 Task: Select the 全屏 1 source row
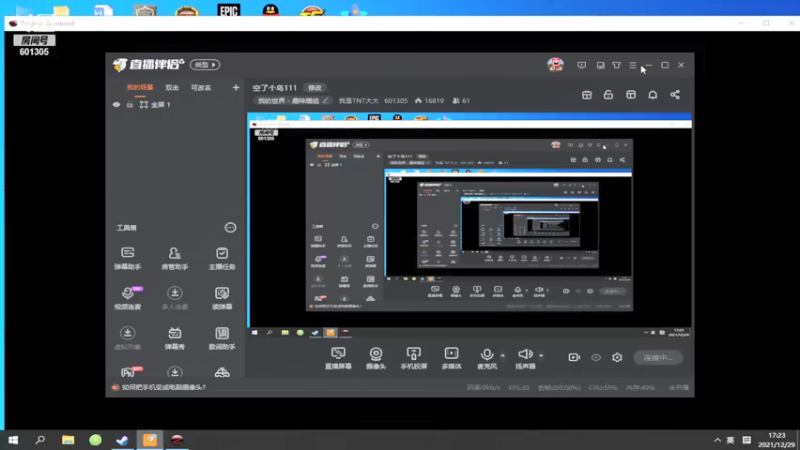(x=175, y=105)
